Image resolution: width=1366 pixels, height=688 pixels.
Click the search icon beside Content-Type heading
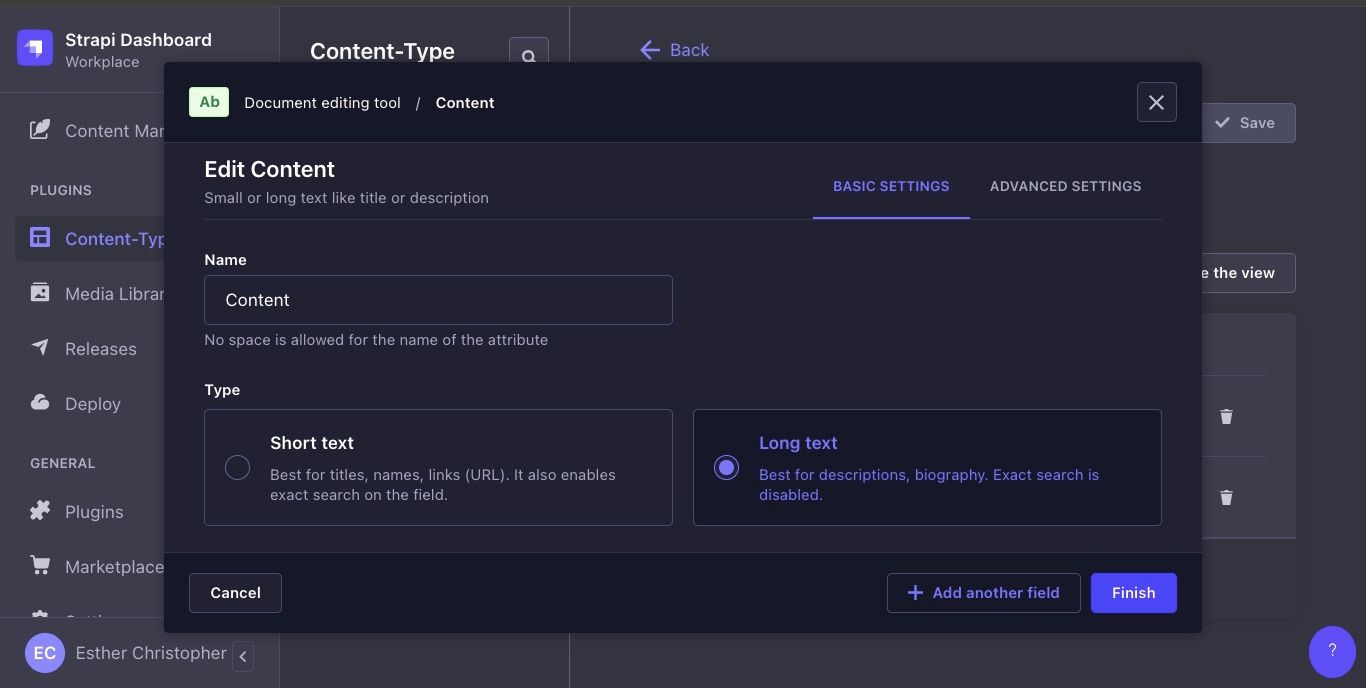pyautogui.click(x=528, y=54)
